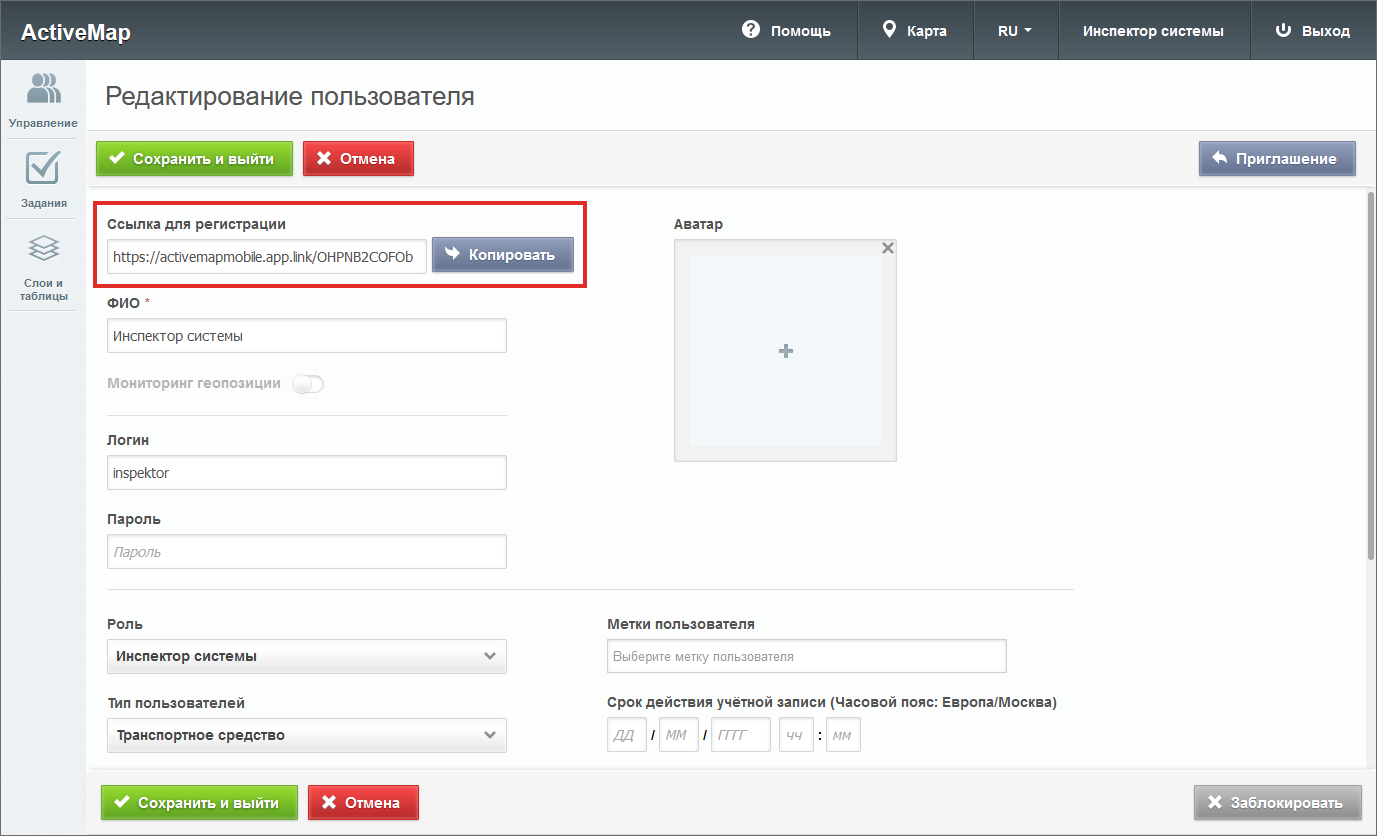Image resolution: width=1377 pixels, height=836 pixels.
Task: Open Карта via the map pin icon
Action: pos(889,30)
